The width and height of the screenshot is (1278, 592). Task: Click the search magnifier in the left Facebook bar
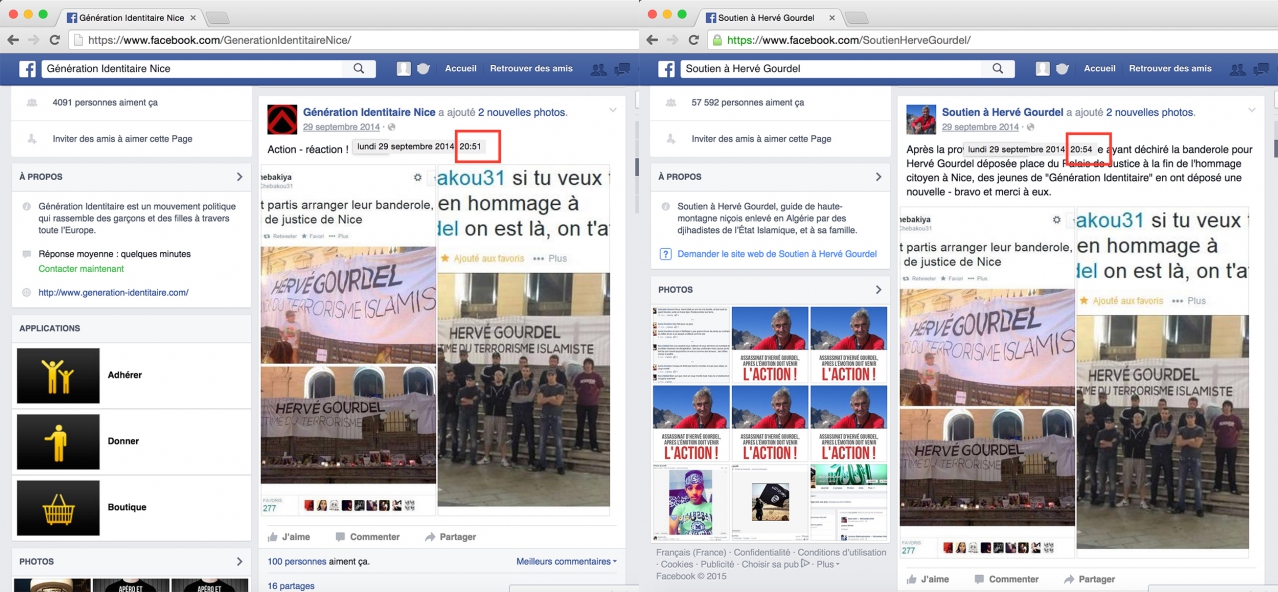click(359, 69)
